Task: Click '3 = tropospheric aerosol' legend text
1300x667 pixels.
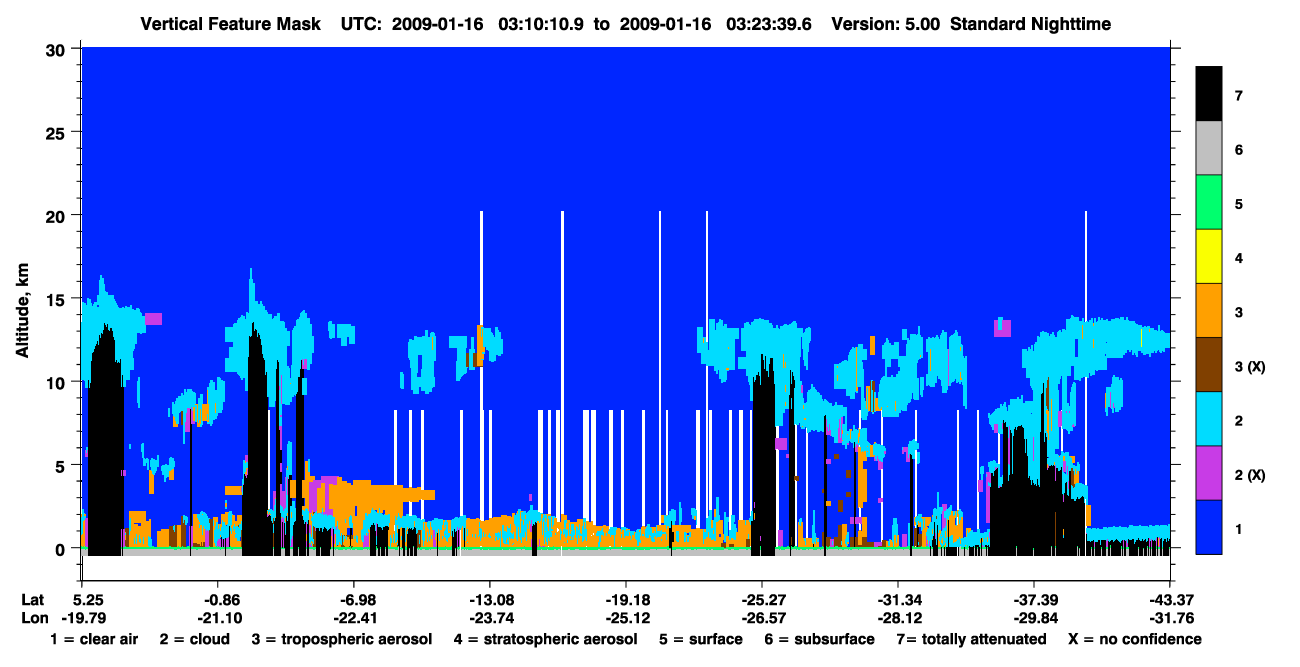Action: tap(342, 639)
